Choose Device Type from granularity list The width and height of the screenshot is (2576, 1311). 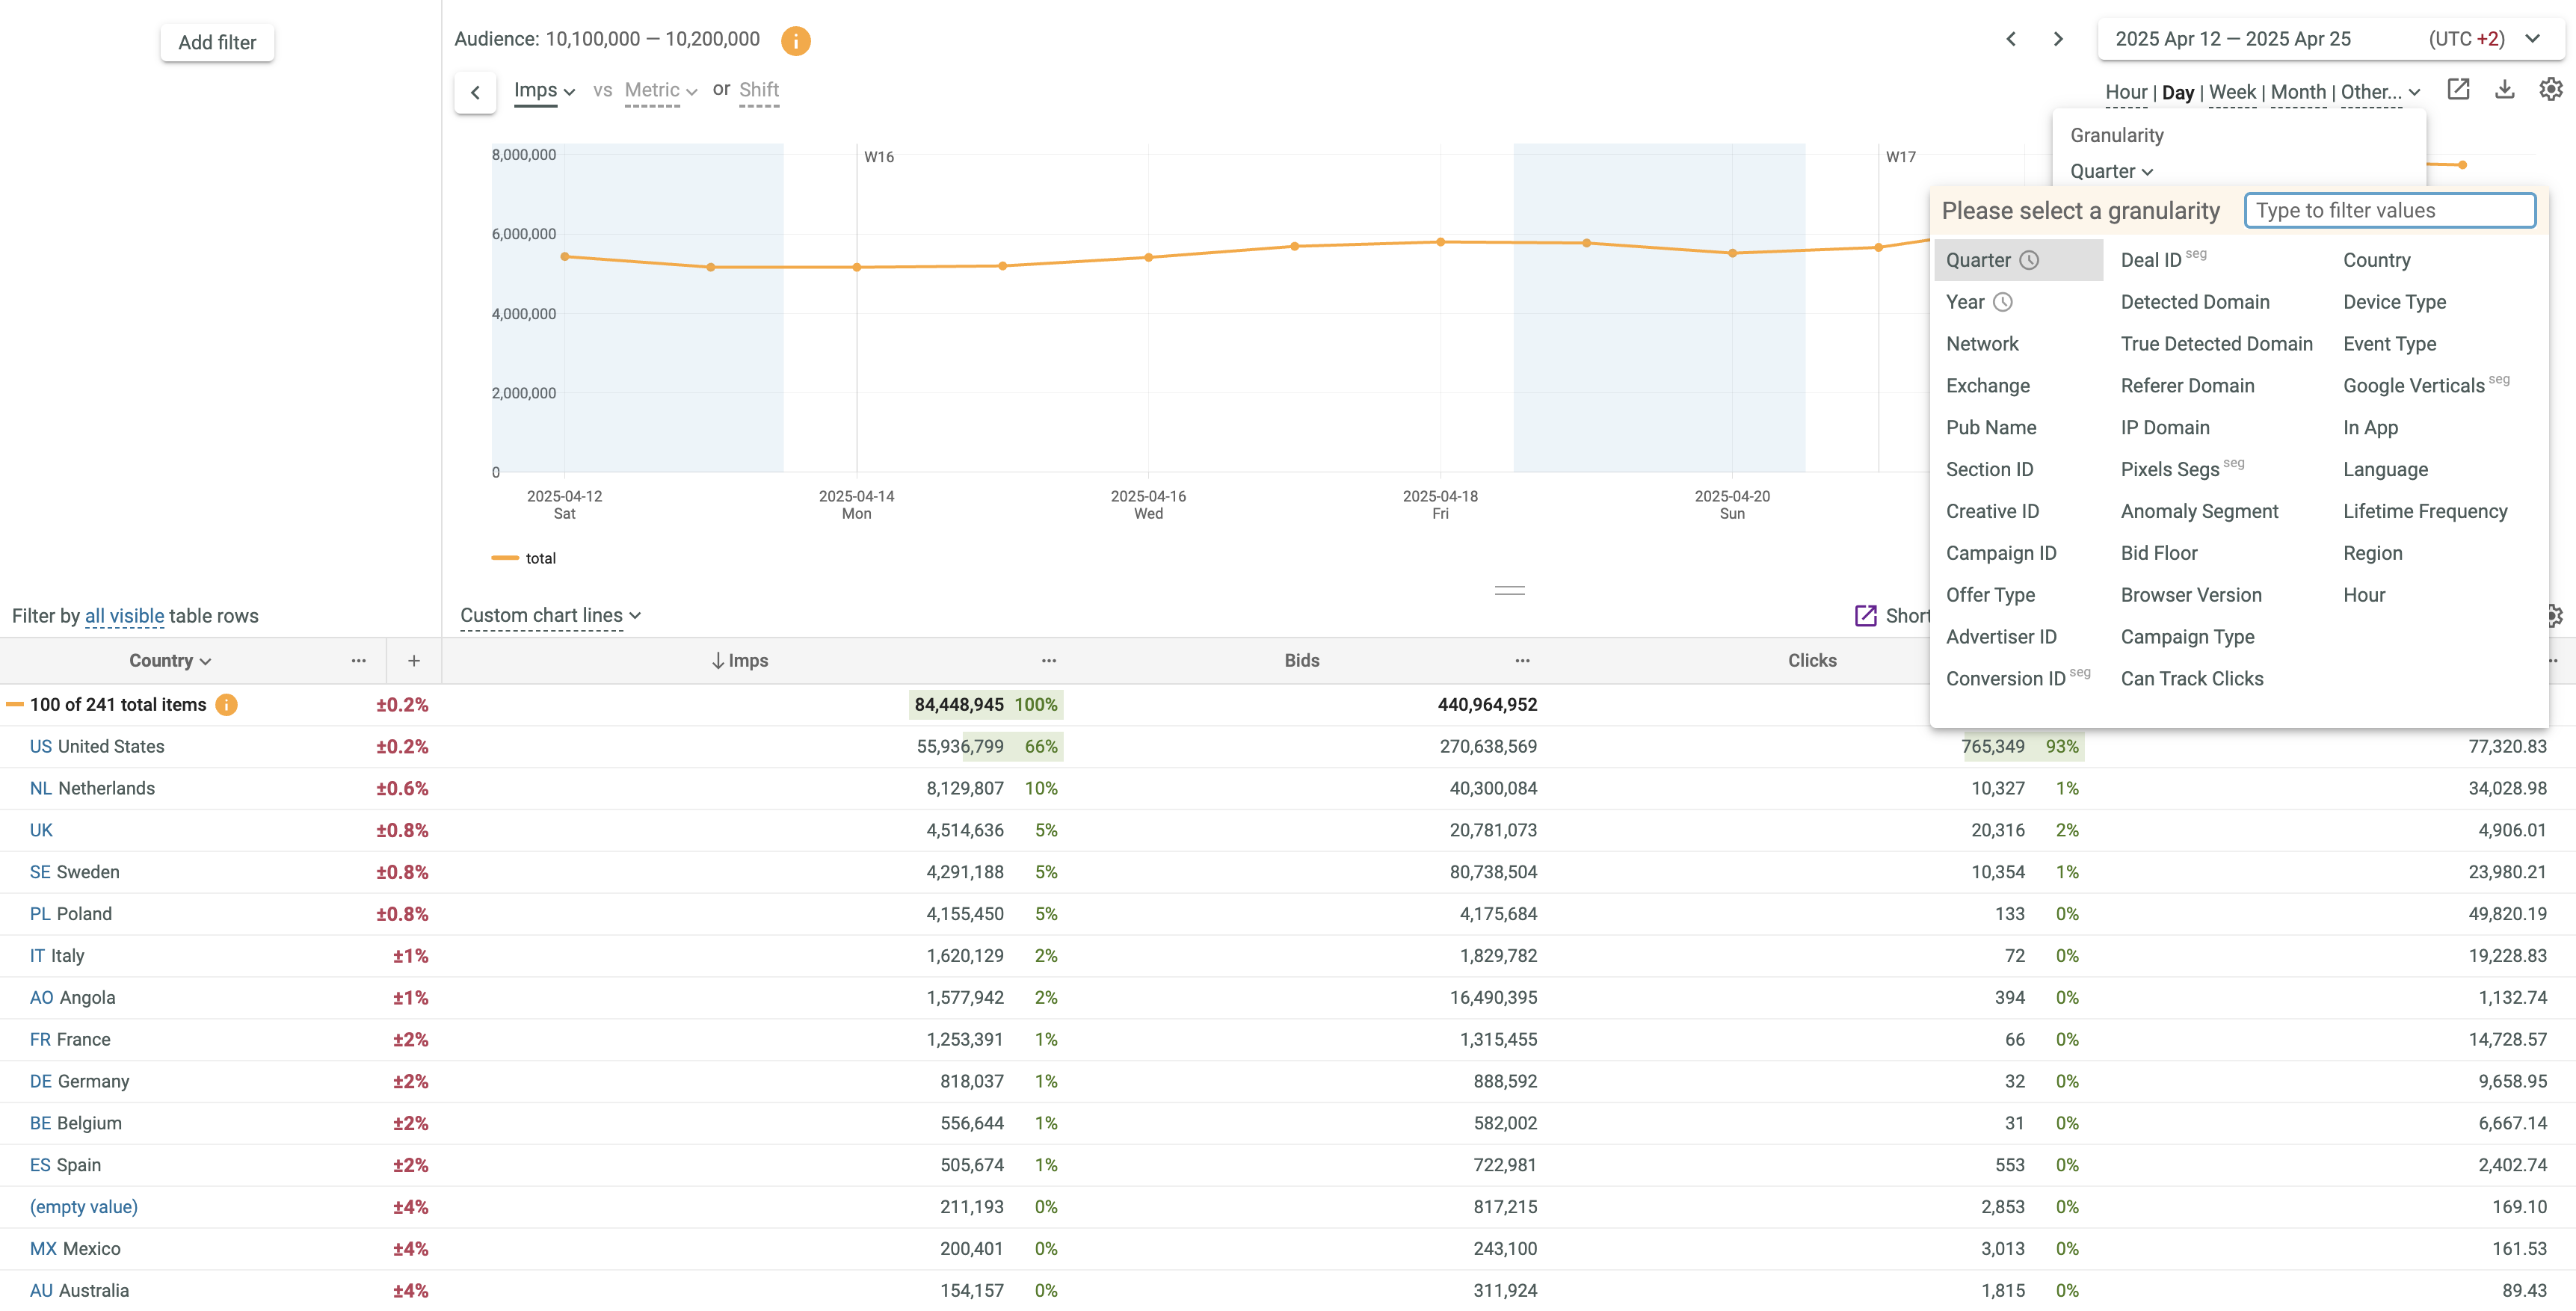point(2393,302)
